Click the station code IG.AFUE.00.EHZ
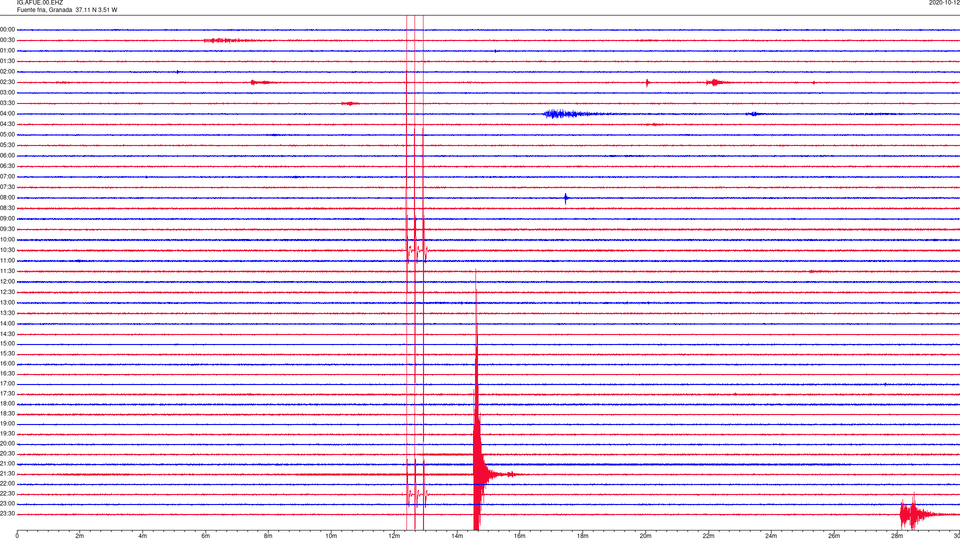Viewport: 960px width, 540px height. 40,3
